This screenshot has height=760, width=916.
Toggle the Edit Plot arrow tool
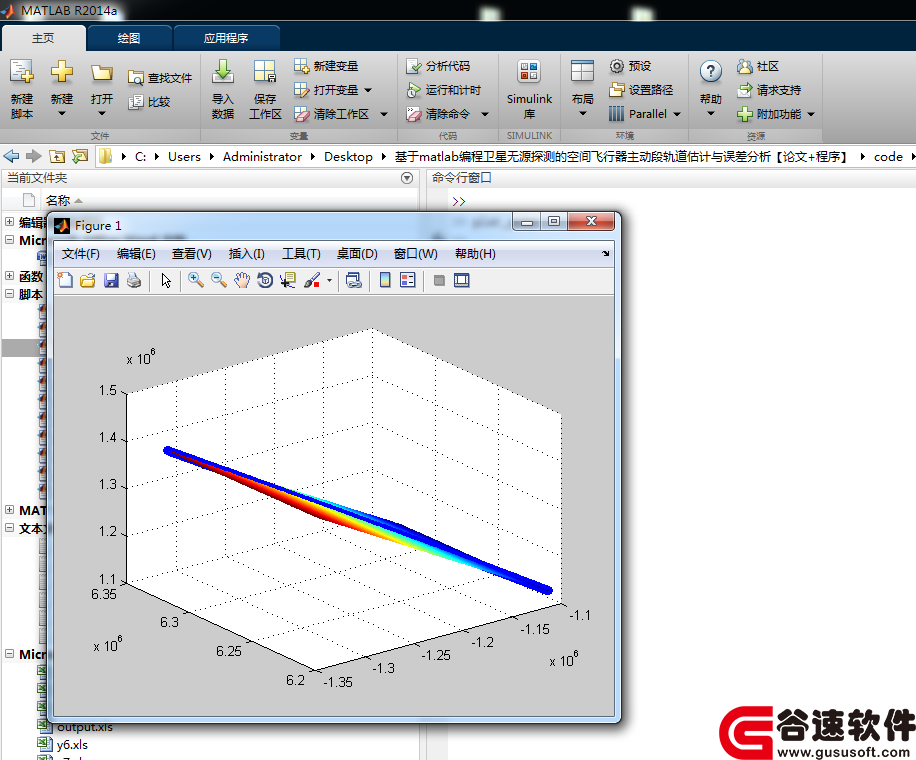(166, 280)
